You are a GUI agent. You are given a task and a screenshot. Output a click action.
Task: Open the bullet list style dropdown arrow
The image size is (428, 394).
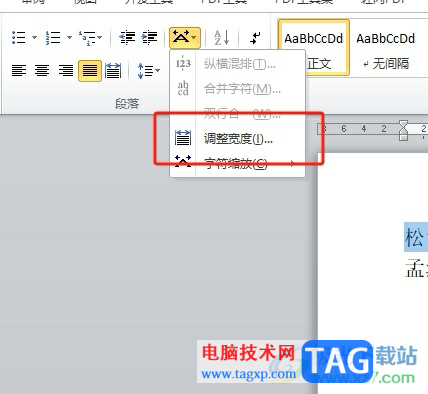[34, 37]
